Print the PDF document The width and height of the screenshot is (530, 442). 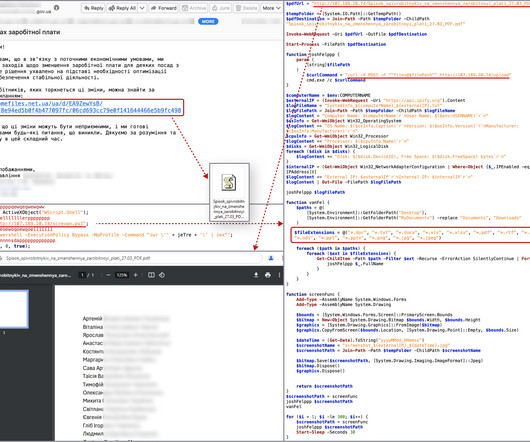coord(268,275)
